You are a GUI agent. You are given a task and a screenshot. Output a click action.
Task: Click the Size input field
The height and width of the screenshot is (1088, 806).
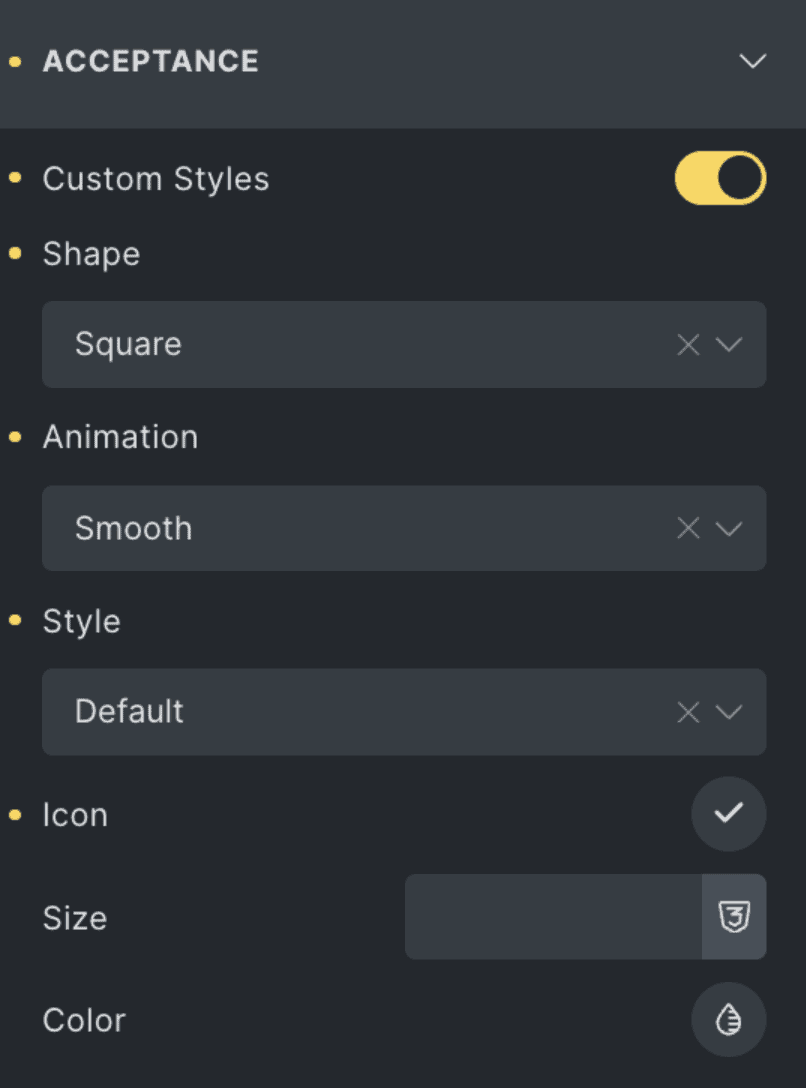coord(553,917)
